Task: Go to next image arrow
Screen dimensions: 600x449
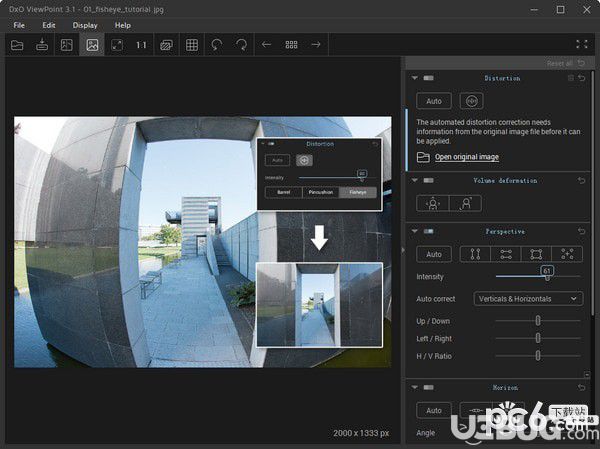Action: coord(316,45)
